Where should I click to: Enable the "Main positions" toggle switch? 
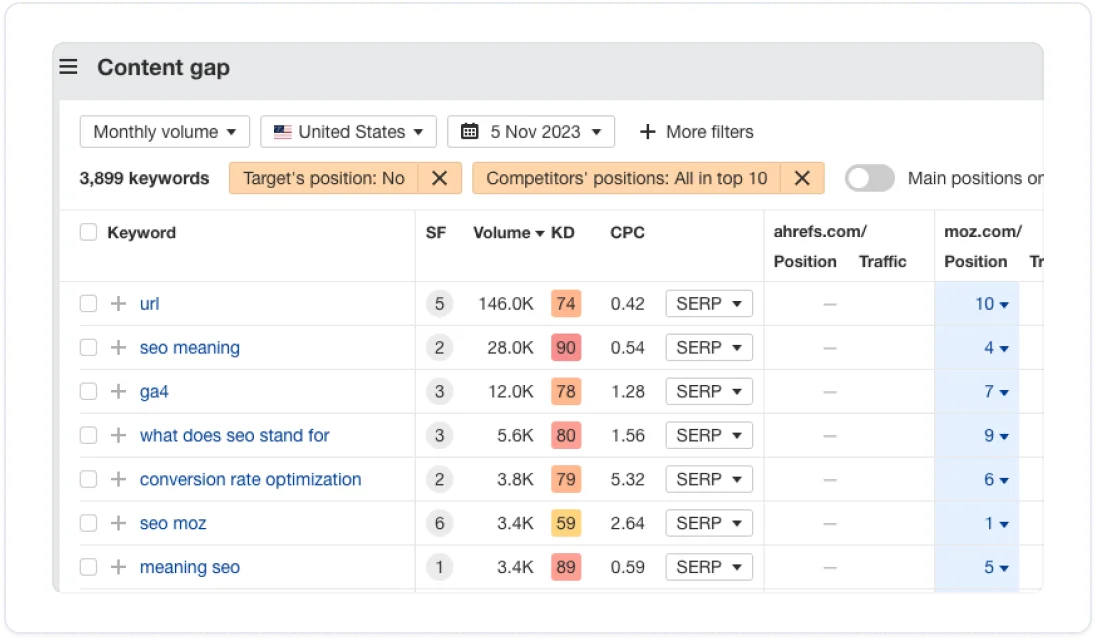point(869,178)
